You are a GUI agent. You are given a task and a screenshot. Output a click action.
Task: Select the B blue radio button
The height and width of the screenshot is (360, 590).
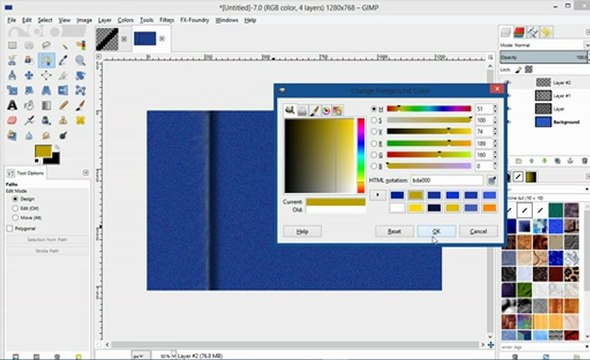click(374, 166)
